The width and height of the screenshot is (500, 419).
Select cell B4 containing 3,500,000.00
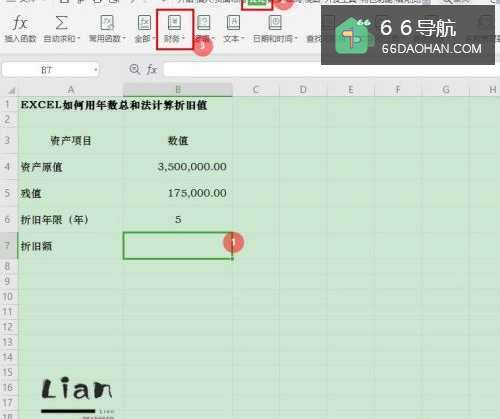pos(178,166)
